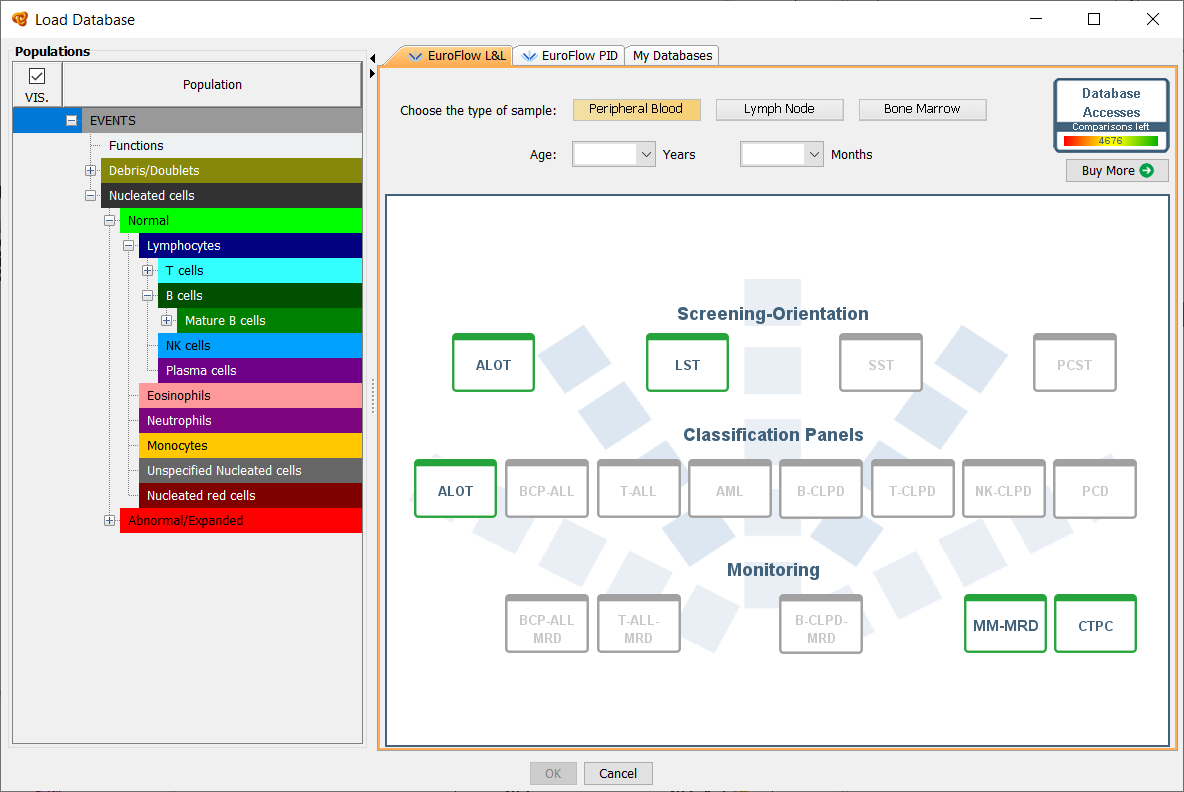
Task: Collapse the Normal population node
Action: (109, 220)
